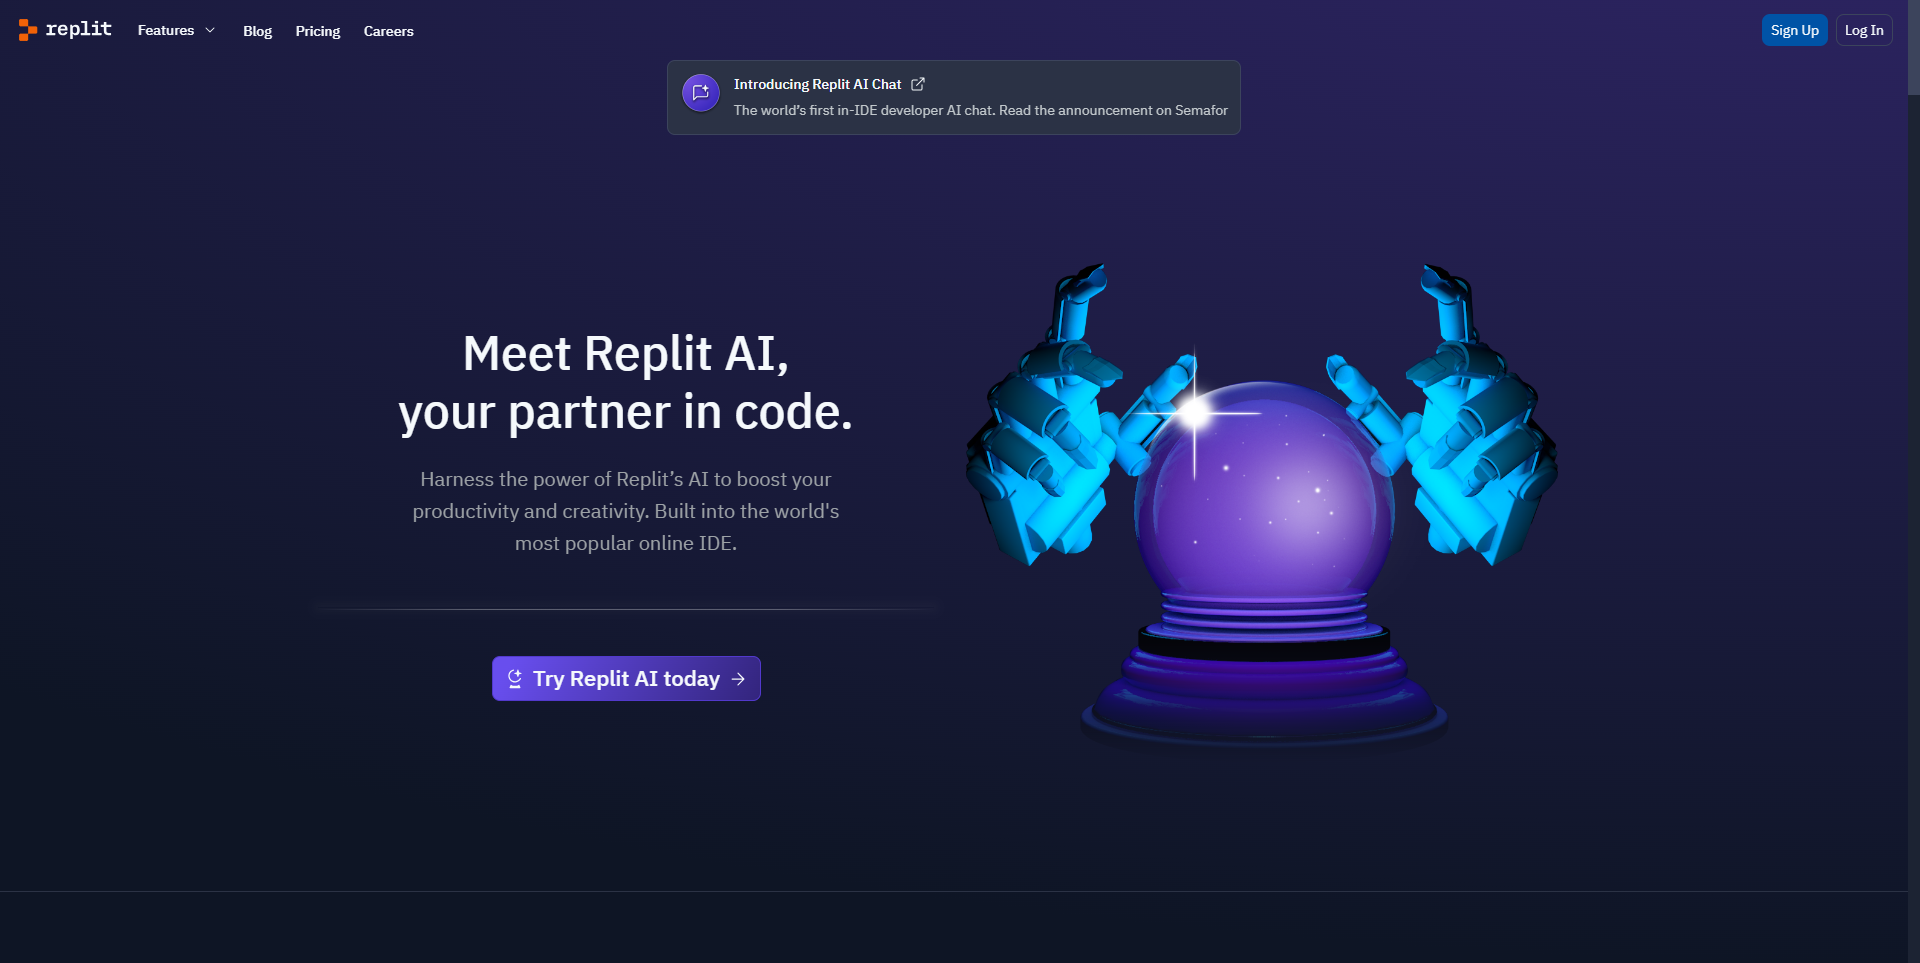This screenshot has width=1920, height=963.
Task: Click the Sign Up button
Action: tap(1795, 30)
